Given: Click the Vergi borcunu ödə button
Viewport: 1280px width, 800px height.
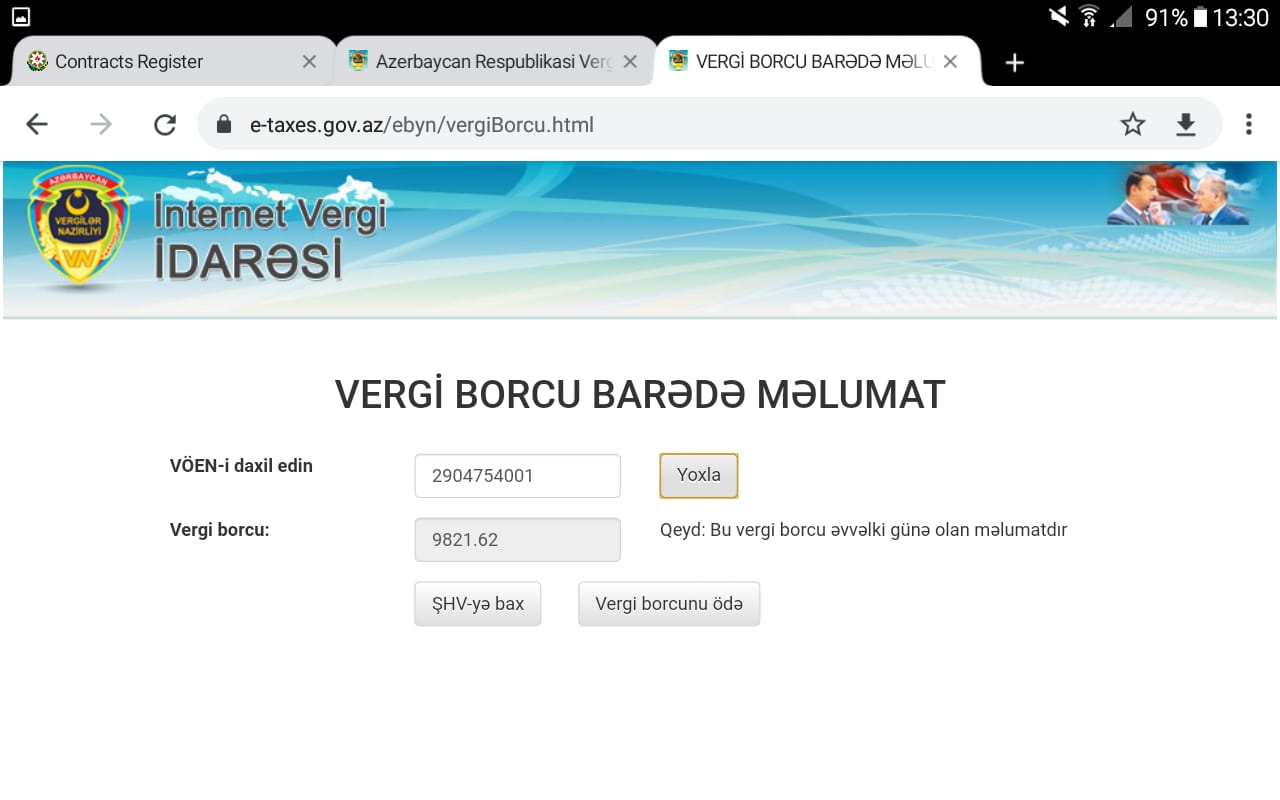Looking at the screenshot, I should 669,604.
